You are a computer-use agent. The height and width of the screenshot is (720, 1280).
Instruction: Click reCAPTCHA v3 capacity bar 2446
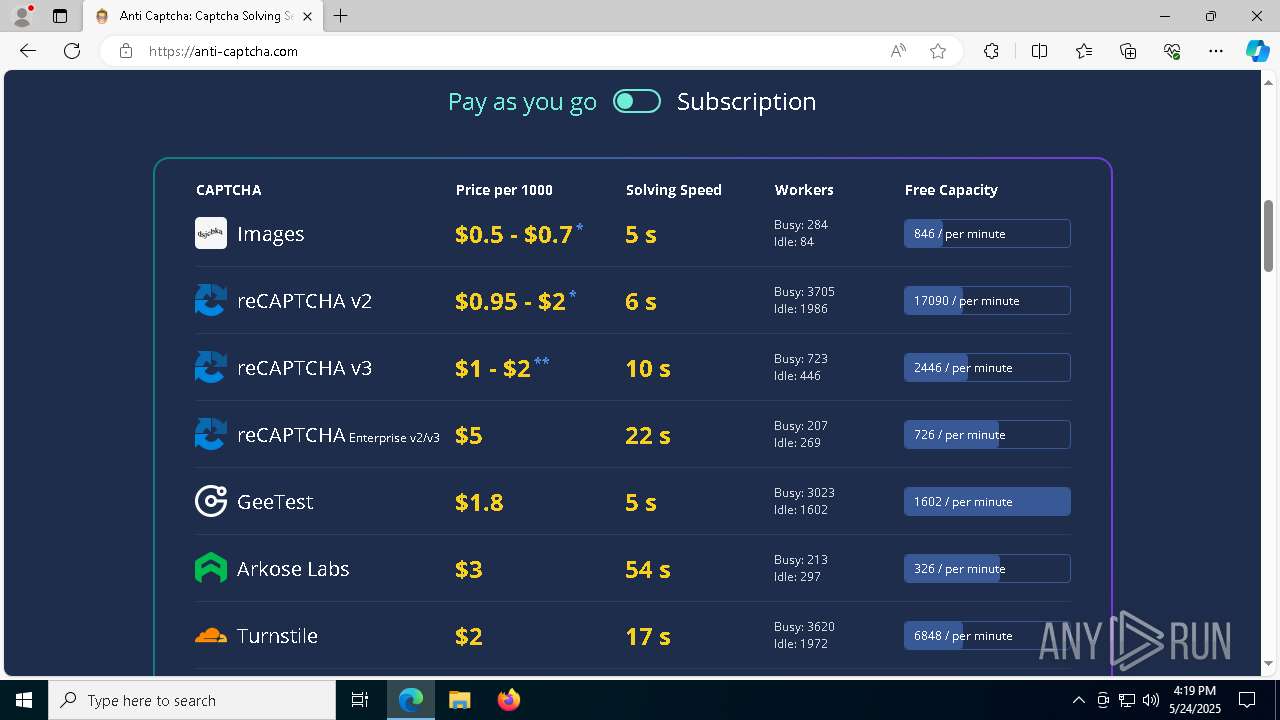coord(987,367)
